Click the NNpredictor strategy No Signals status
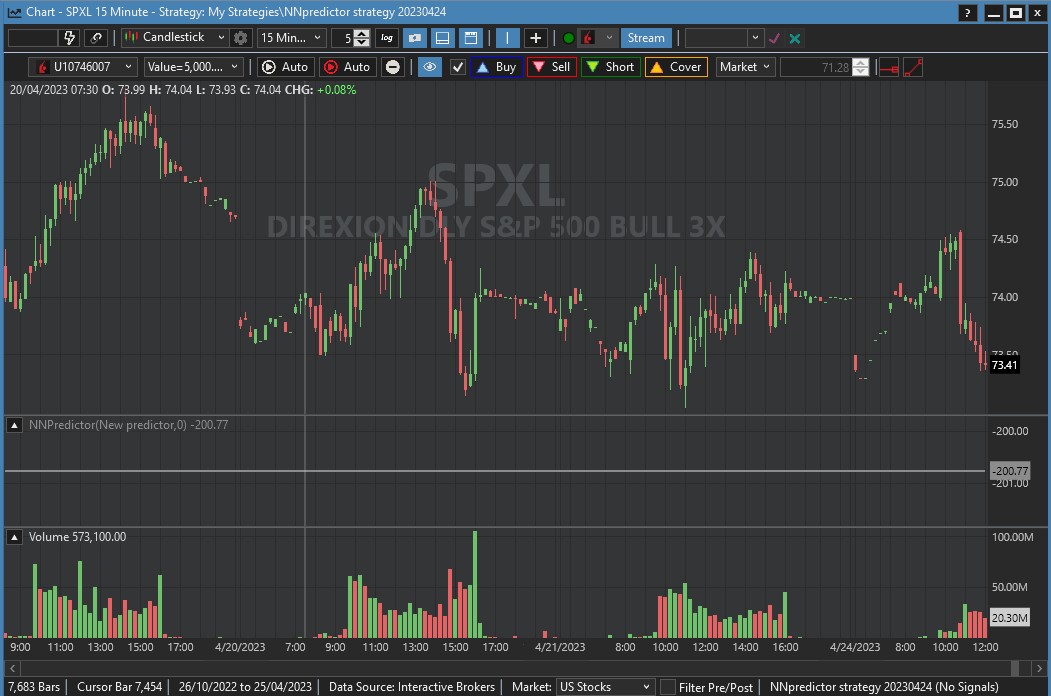This screenshot has height=696, width=1051. tap(884, 687)
